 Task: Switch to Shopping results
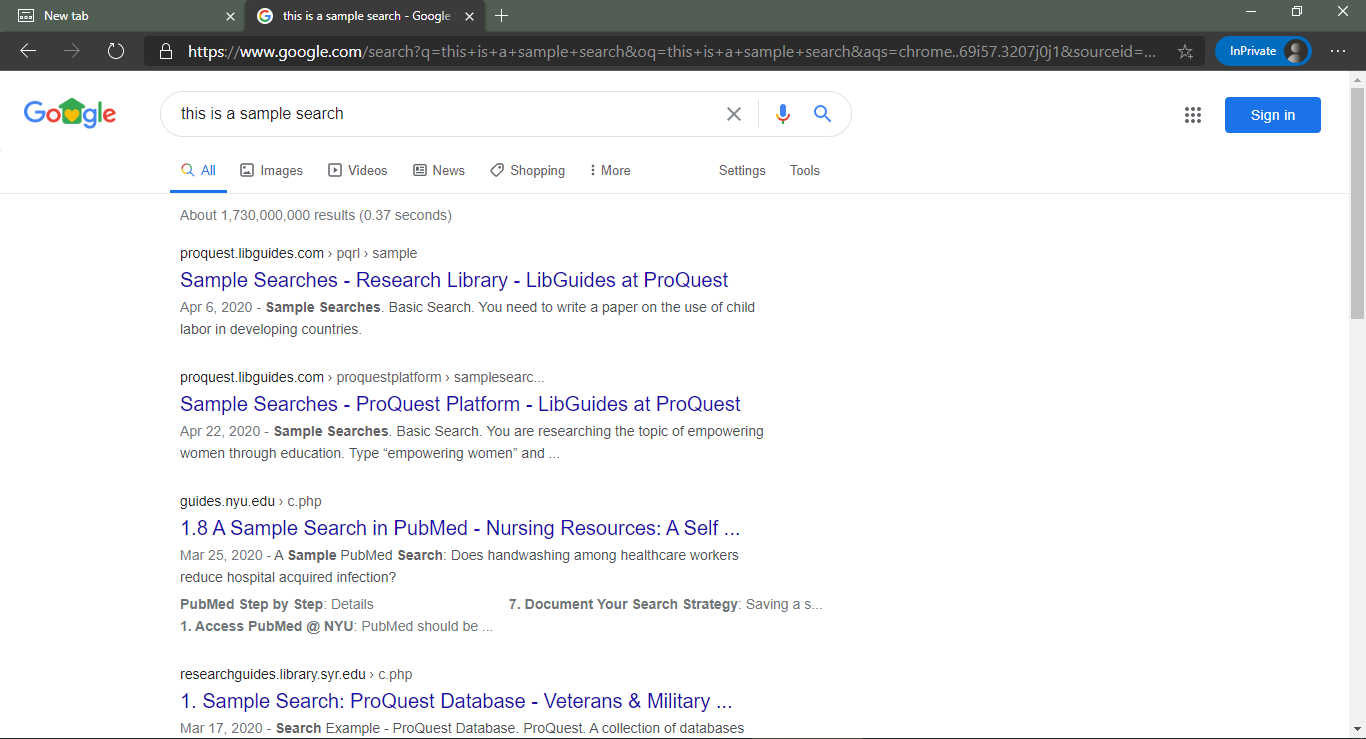pos(527,171)
